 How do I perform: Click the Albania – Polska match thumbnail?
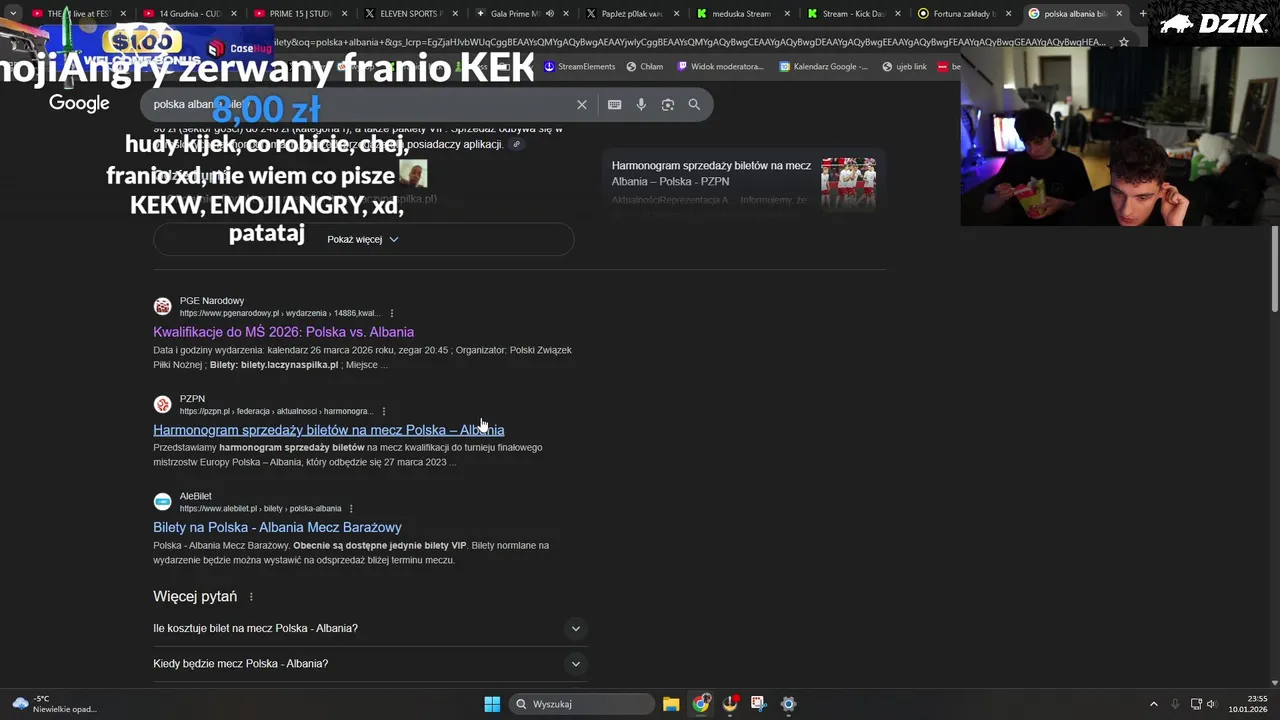coord(848,184)
